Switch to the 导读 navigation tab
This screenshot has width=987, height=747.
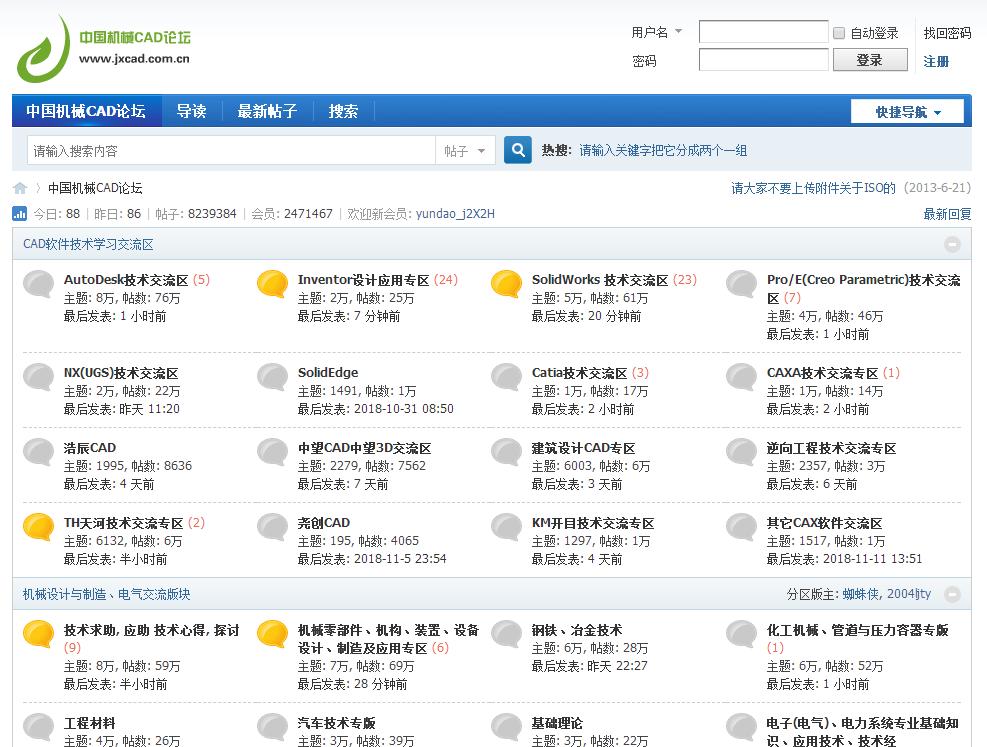pyautogui.click(x=190, y=111)
